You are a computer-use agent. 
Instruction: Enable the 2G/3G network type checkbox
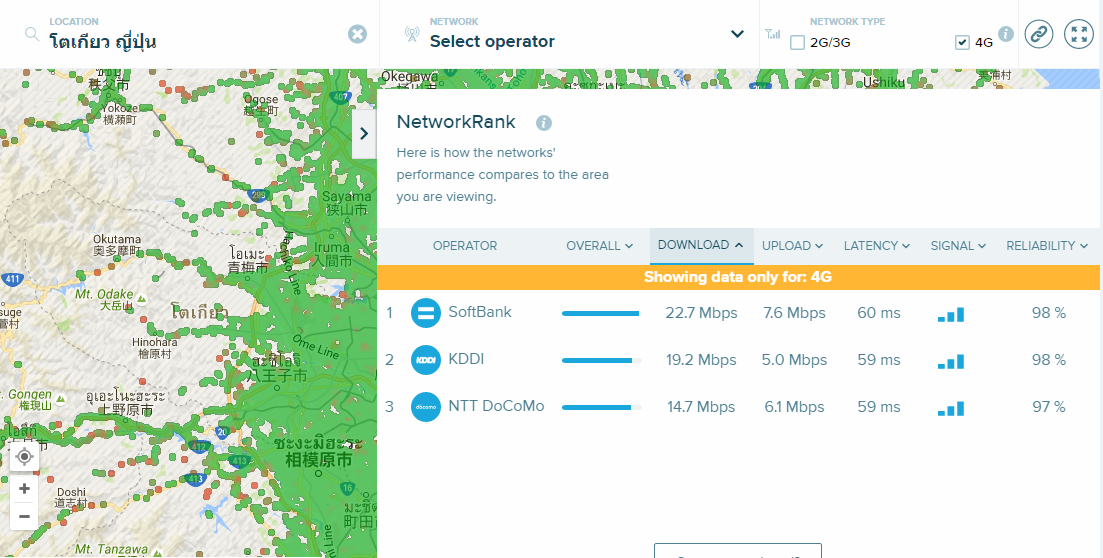tap(797, 42)
